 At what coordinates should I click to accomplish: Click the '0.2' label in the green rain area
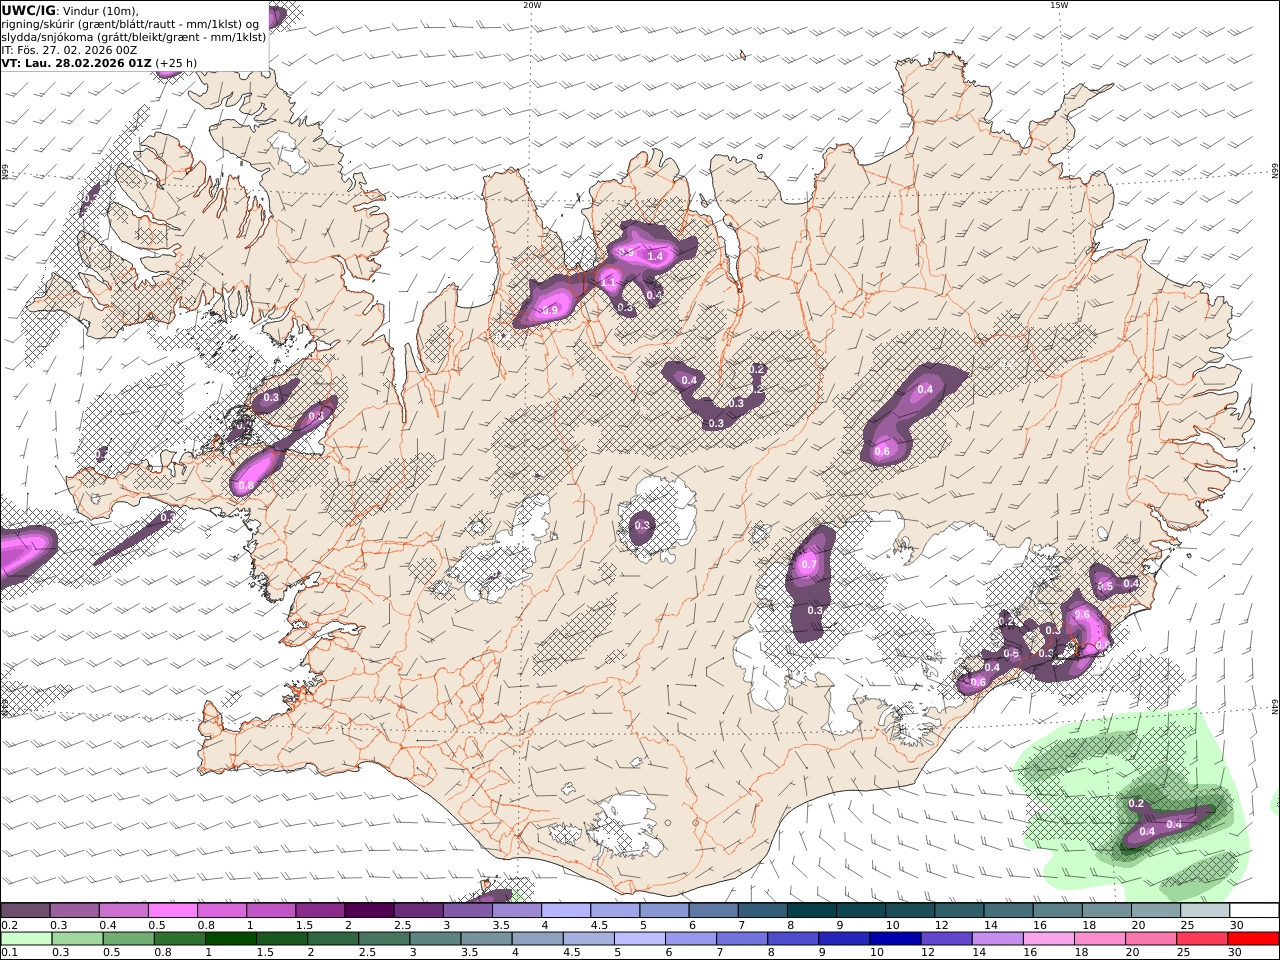coord(1136,804)
